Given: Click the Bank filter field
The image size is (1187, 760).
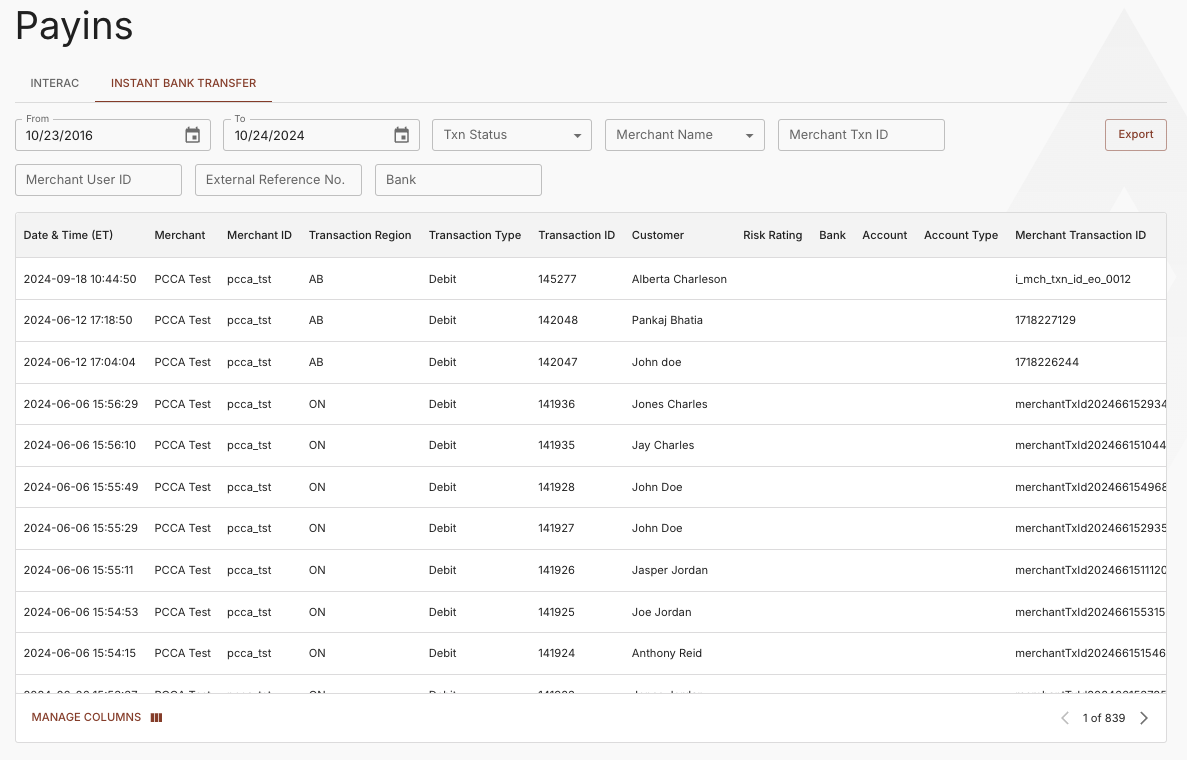Looking at the screenshot, I should coord(458,180).
